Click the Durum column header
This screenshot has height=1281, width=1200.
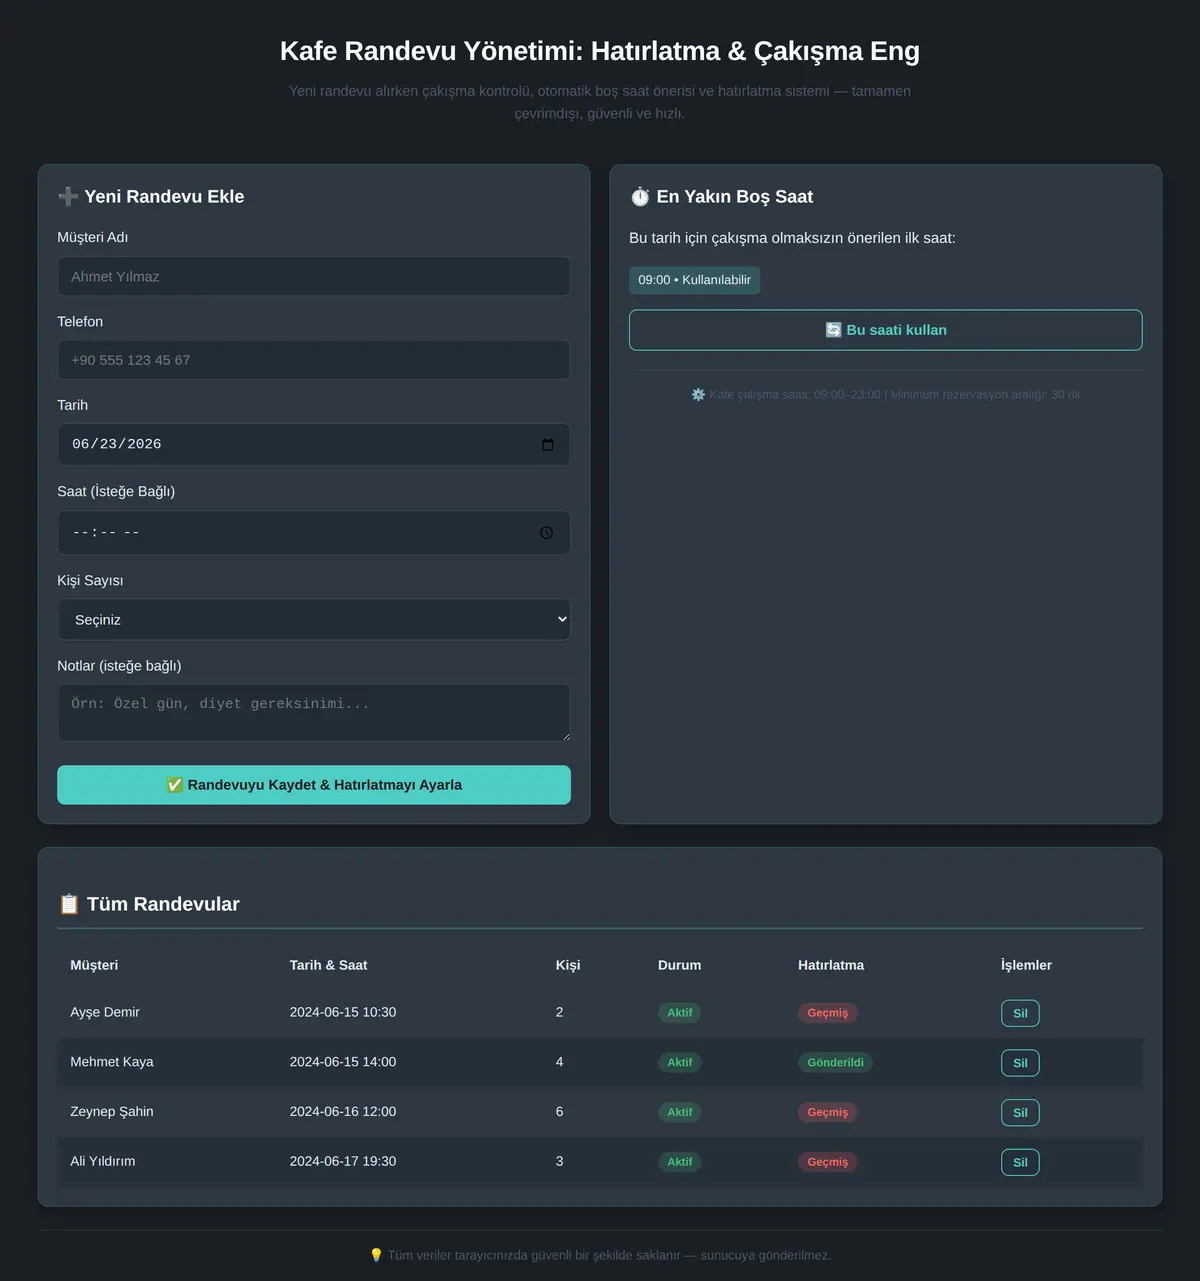(x=679, y=965)
